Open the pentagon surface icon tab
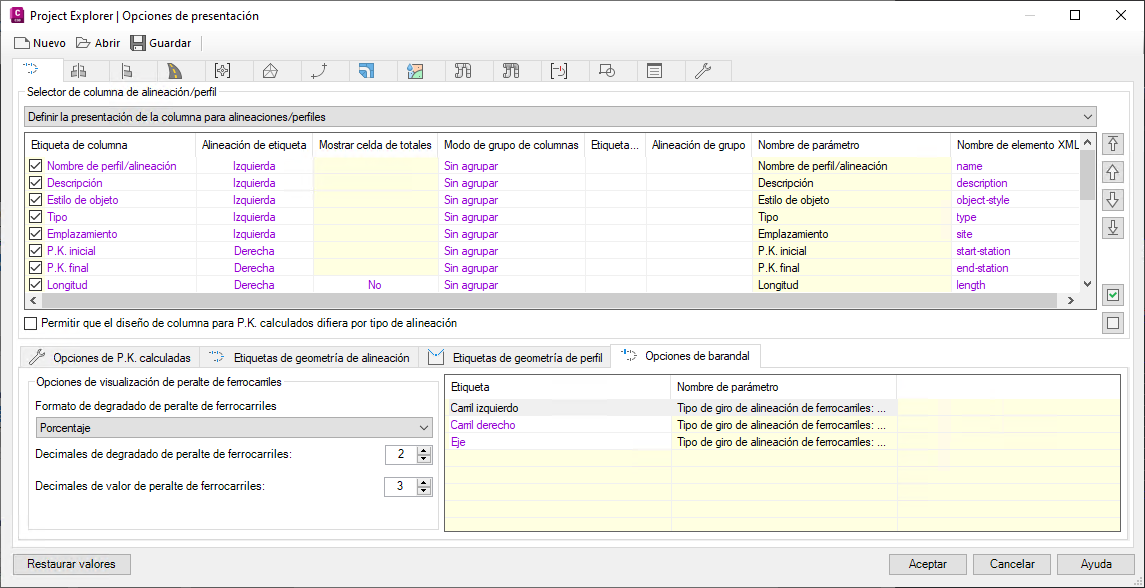The height and width of the screenshot is (588, 1145). [270, 71]
